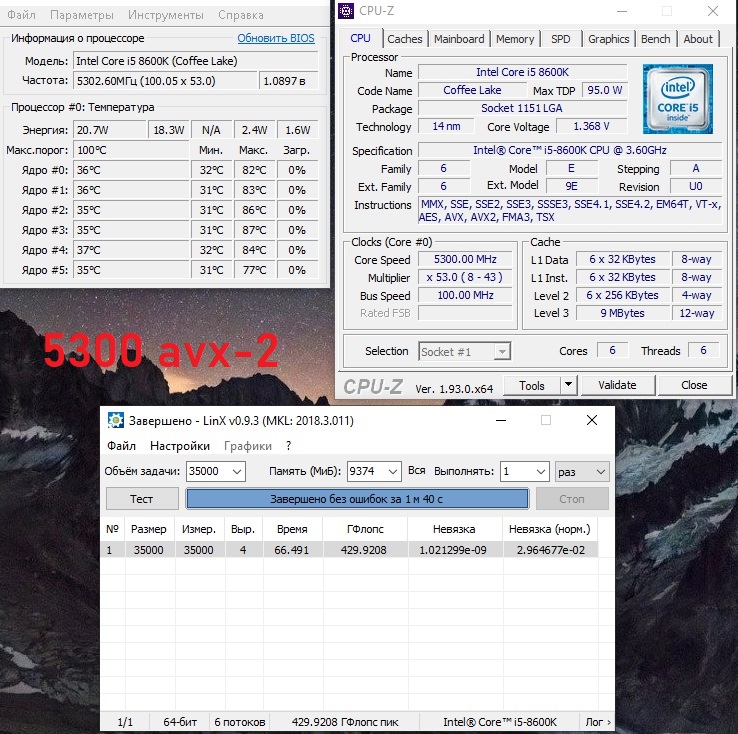Click the Невязка (норм.) column header
738x734 pixels.
point(550,529)
